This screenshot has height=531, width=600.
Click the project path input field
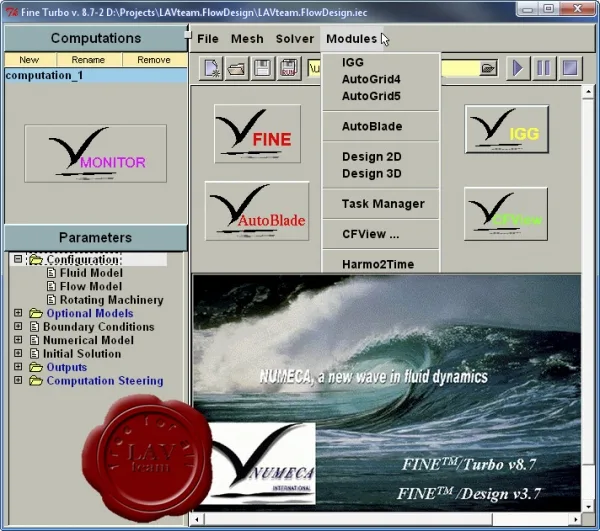click(x=393, y=68)
